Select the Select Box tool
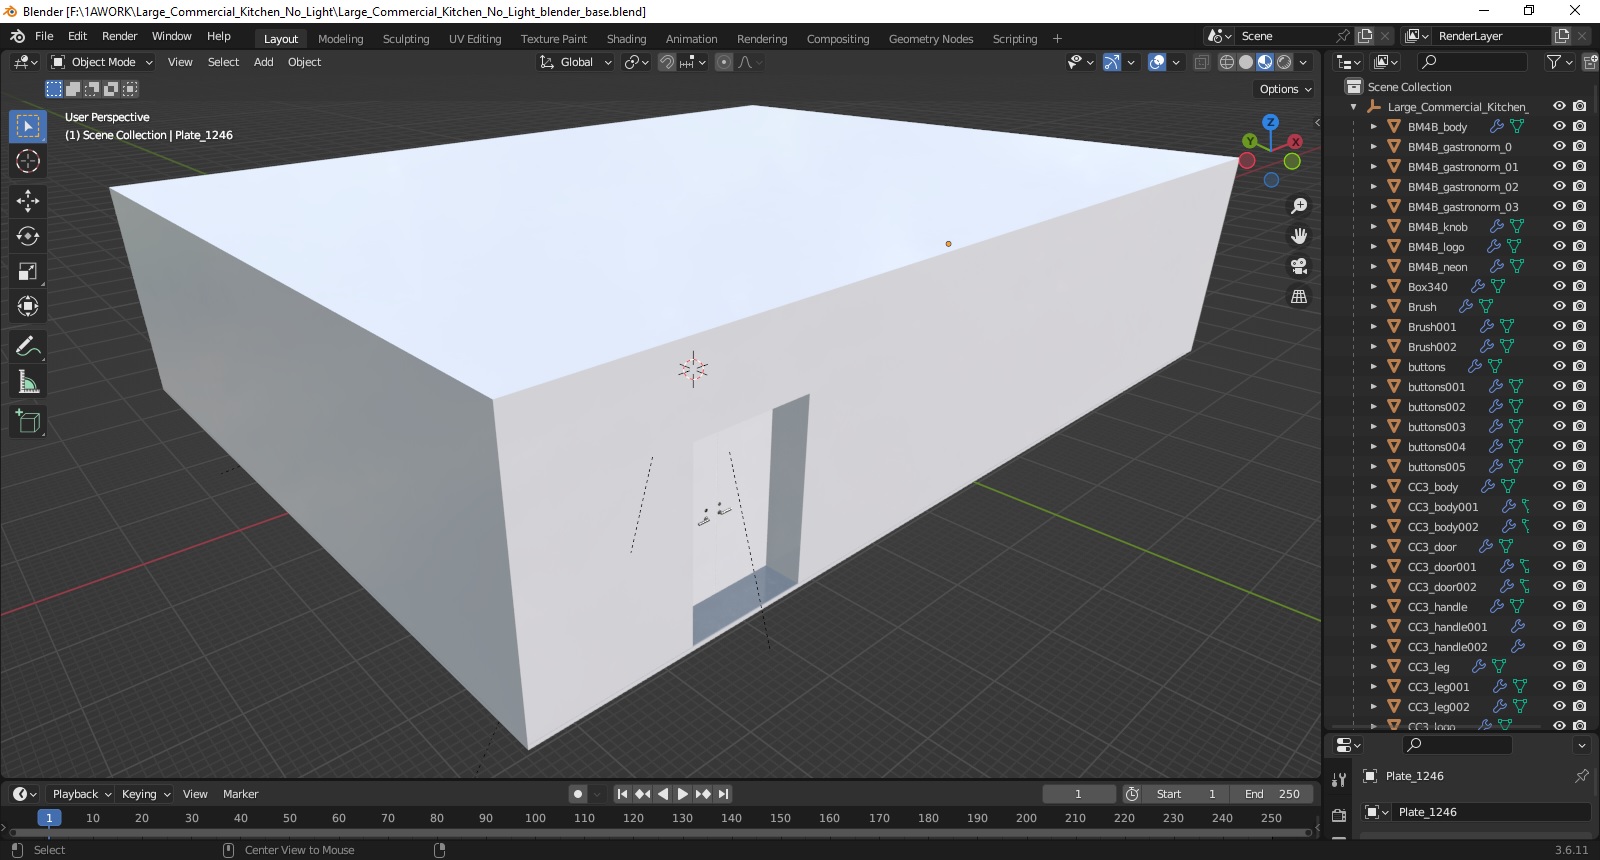 pos(28,126)
